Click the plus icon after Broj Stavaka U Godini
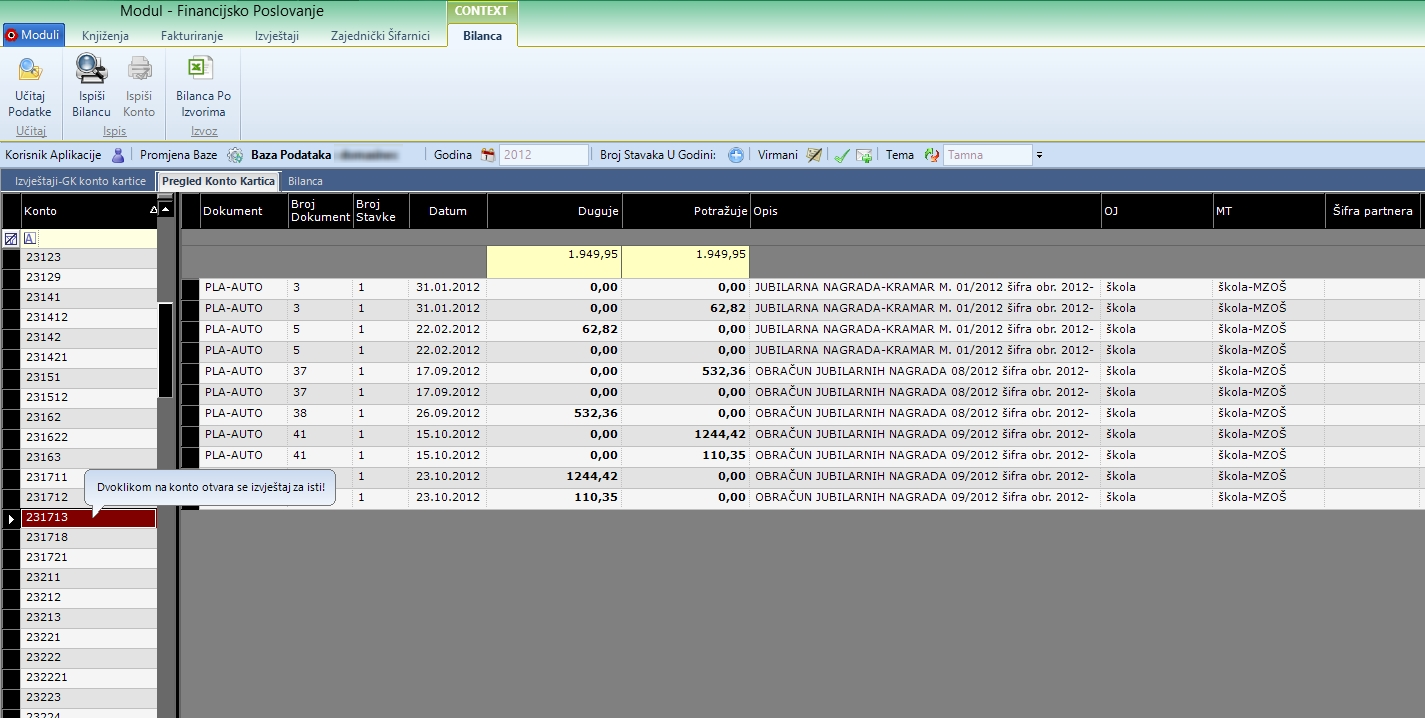Image resolution: width=1425 pixels, height=718 pixels. [x=736, y=155]
